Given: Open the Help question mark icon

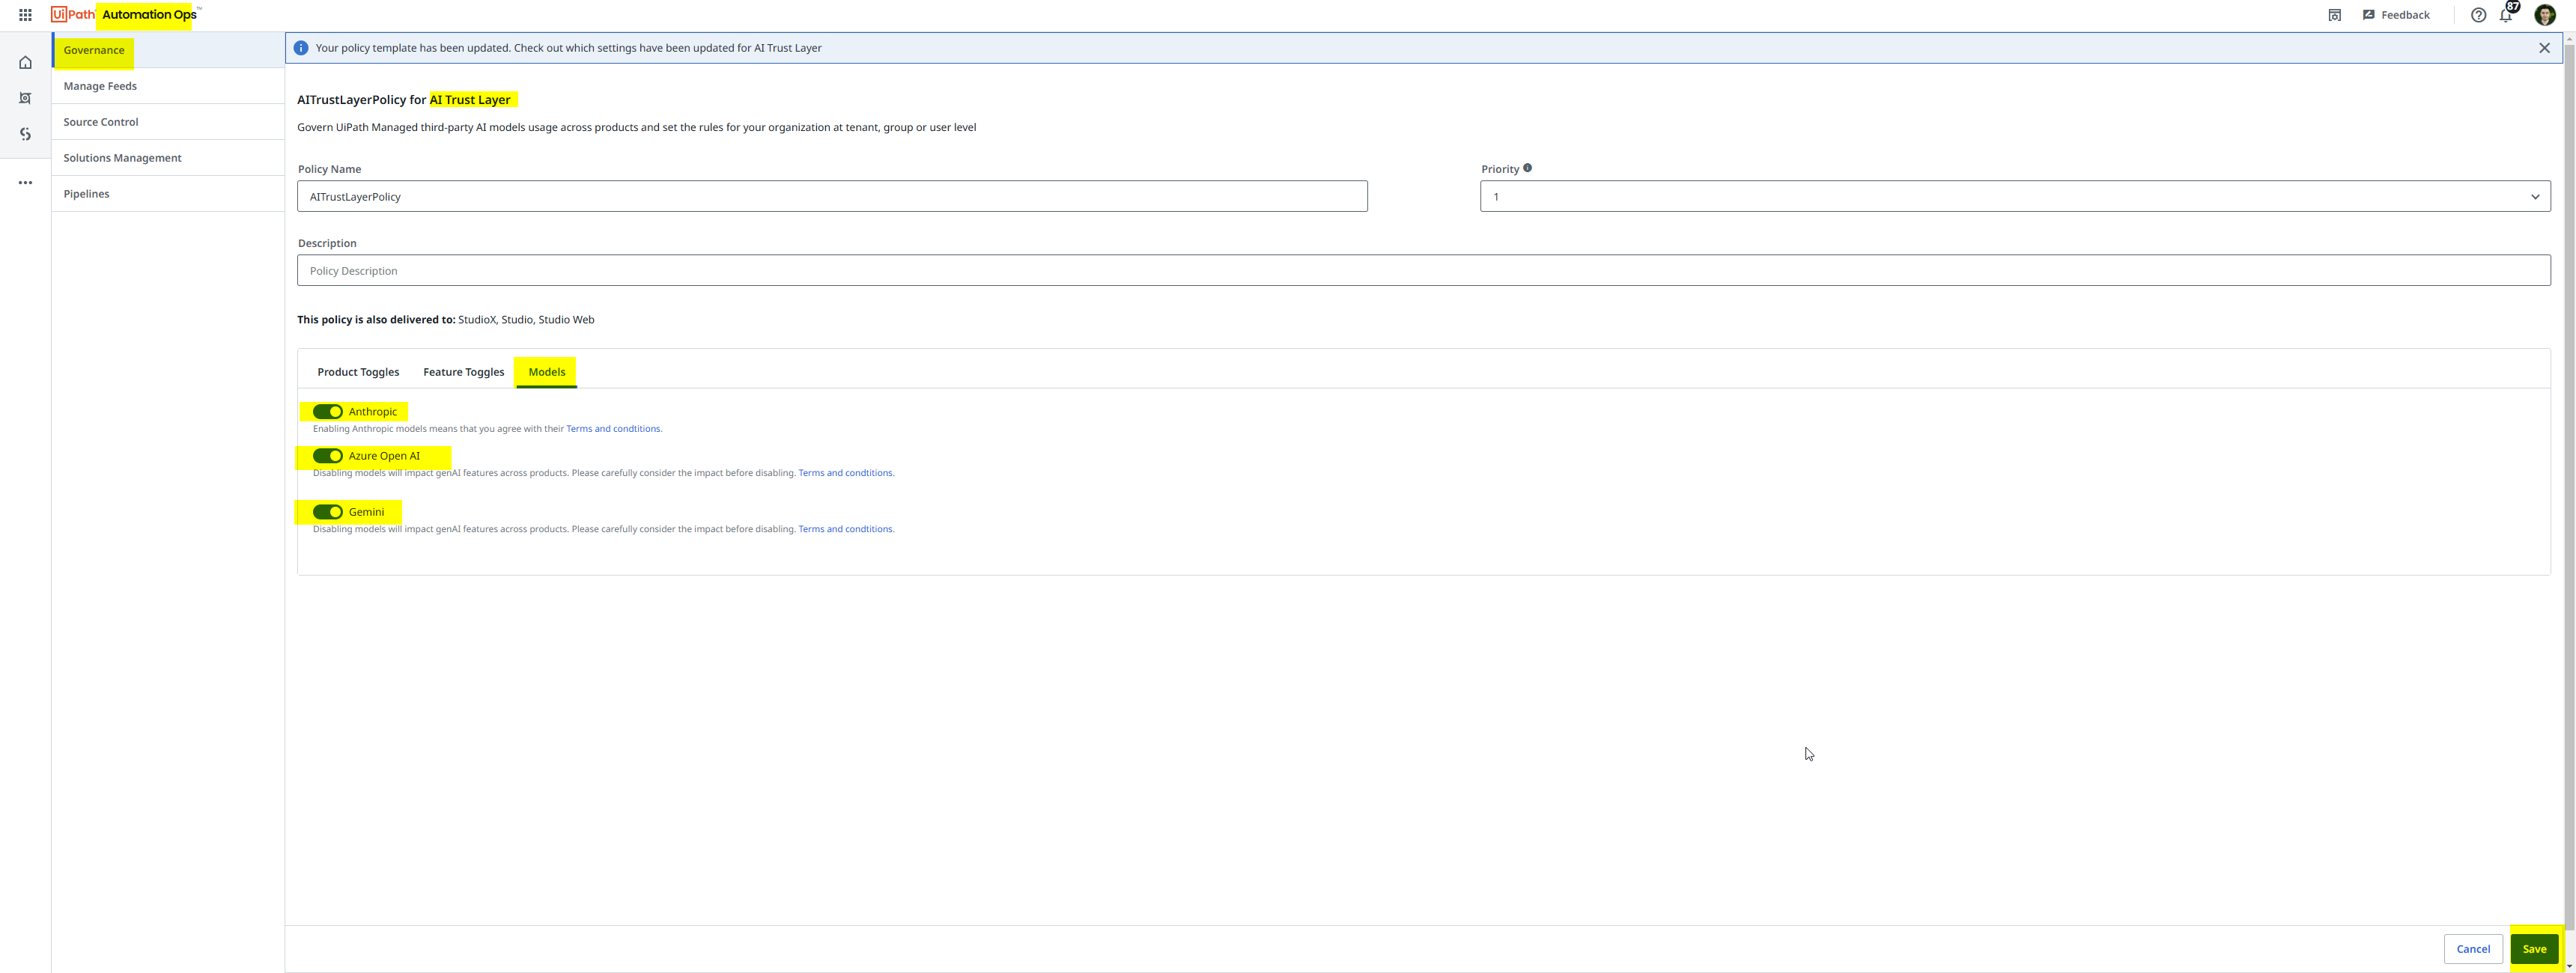Looking at the screenshot, I should point(2478,15).
